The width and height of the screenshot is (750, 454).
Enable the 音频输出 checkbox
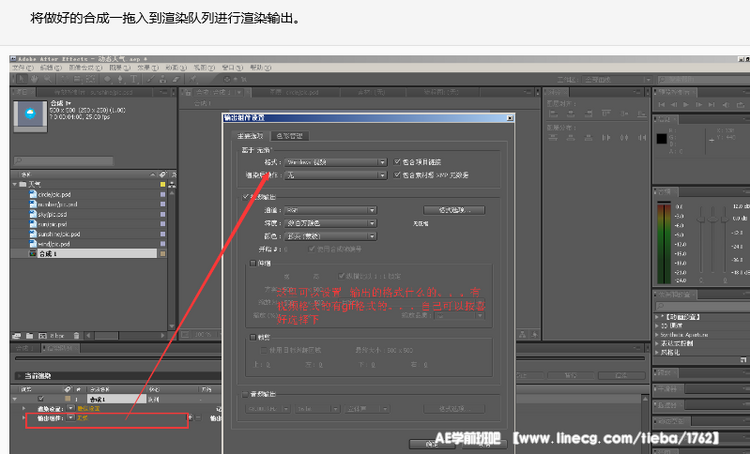coord(245,394)
